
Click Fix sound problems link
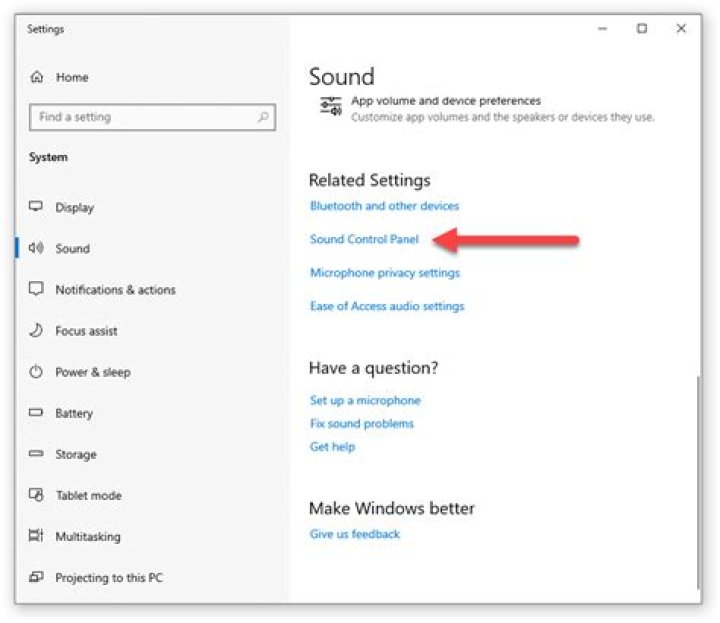click(x=362, y=423)
